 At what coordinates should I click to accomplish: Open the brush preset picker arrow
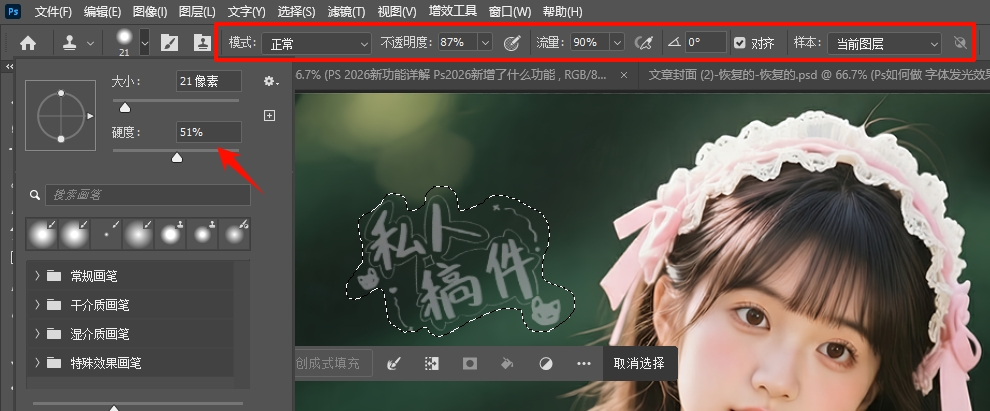tap(145, 43)
